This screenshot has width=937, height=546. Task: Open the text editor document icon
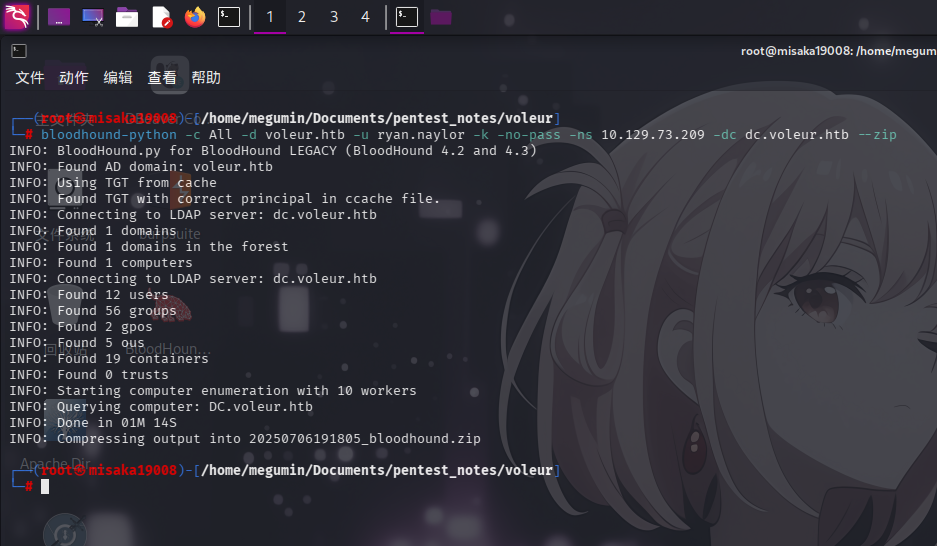[x=161, y=17]
